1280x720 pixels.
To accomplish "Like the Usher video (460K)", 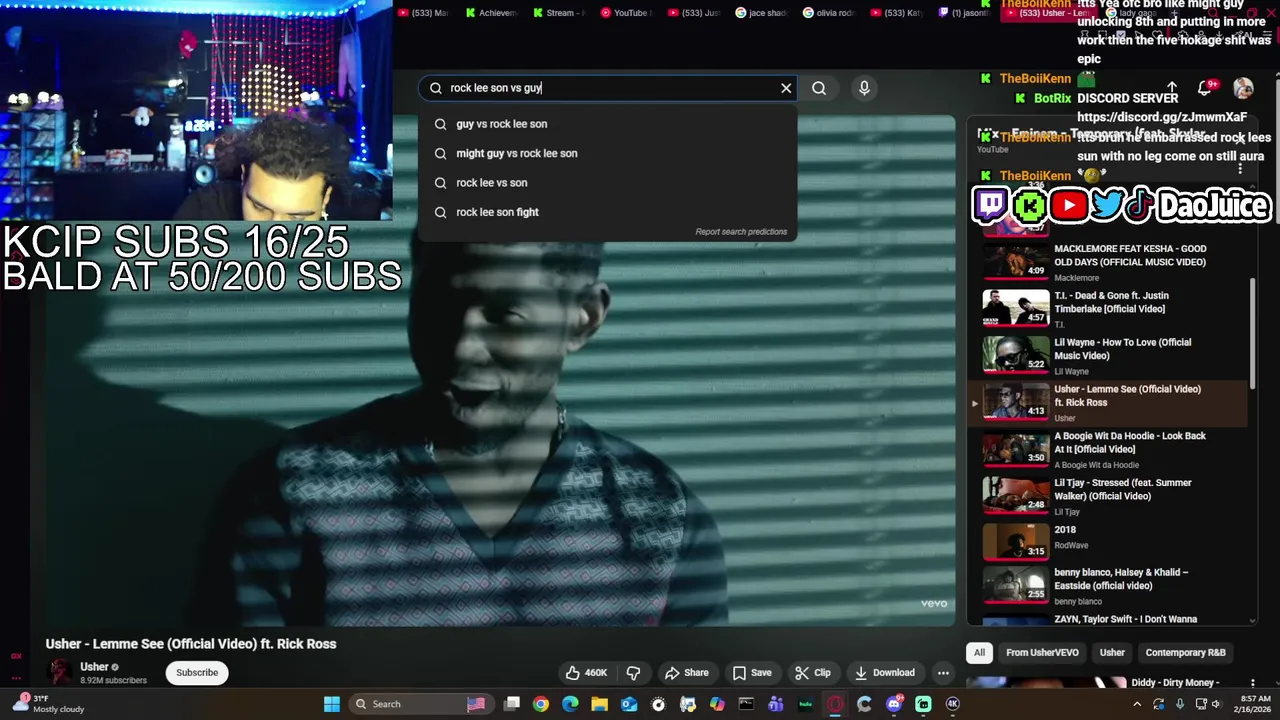I will pyautogui.click(x=586, y=673).
